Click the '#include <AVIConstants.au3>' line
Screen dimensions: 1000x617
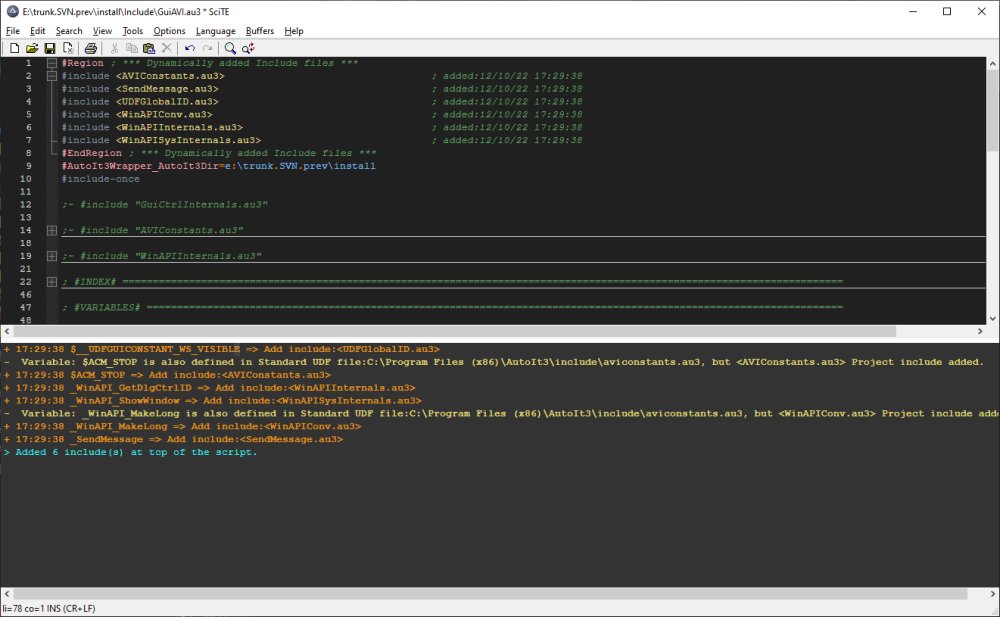[143, 76]
